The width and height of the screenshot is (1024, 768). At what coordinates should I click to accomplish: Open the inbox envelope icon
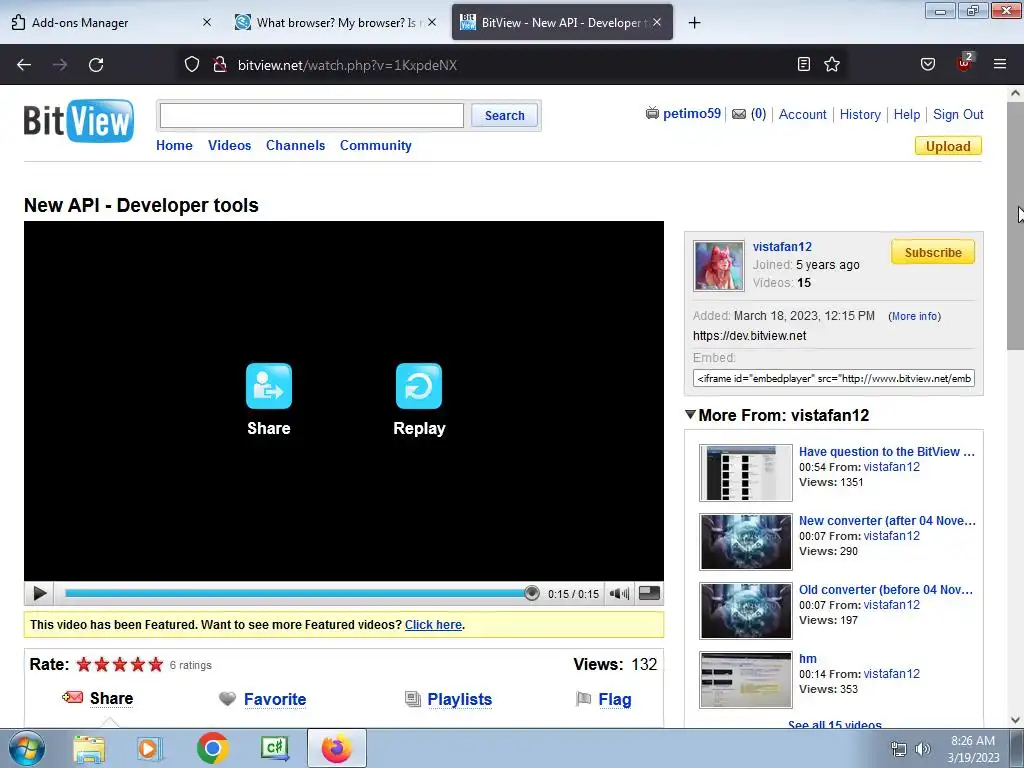739,114
